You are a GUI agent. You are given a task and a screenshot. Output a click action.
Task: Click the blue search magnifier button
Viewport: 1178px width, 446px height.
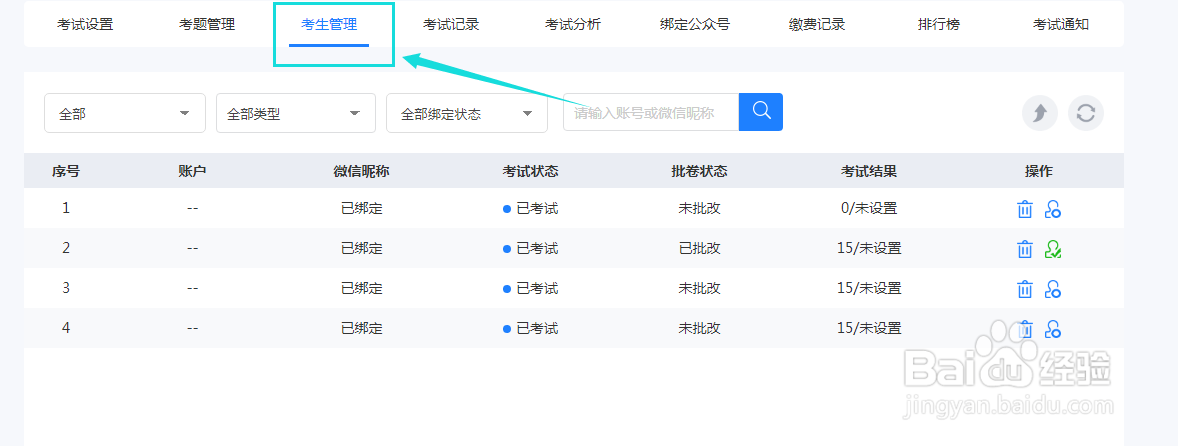[761, 112]
